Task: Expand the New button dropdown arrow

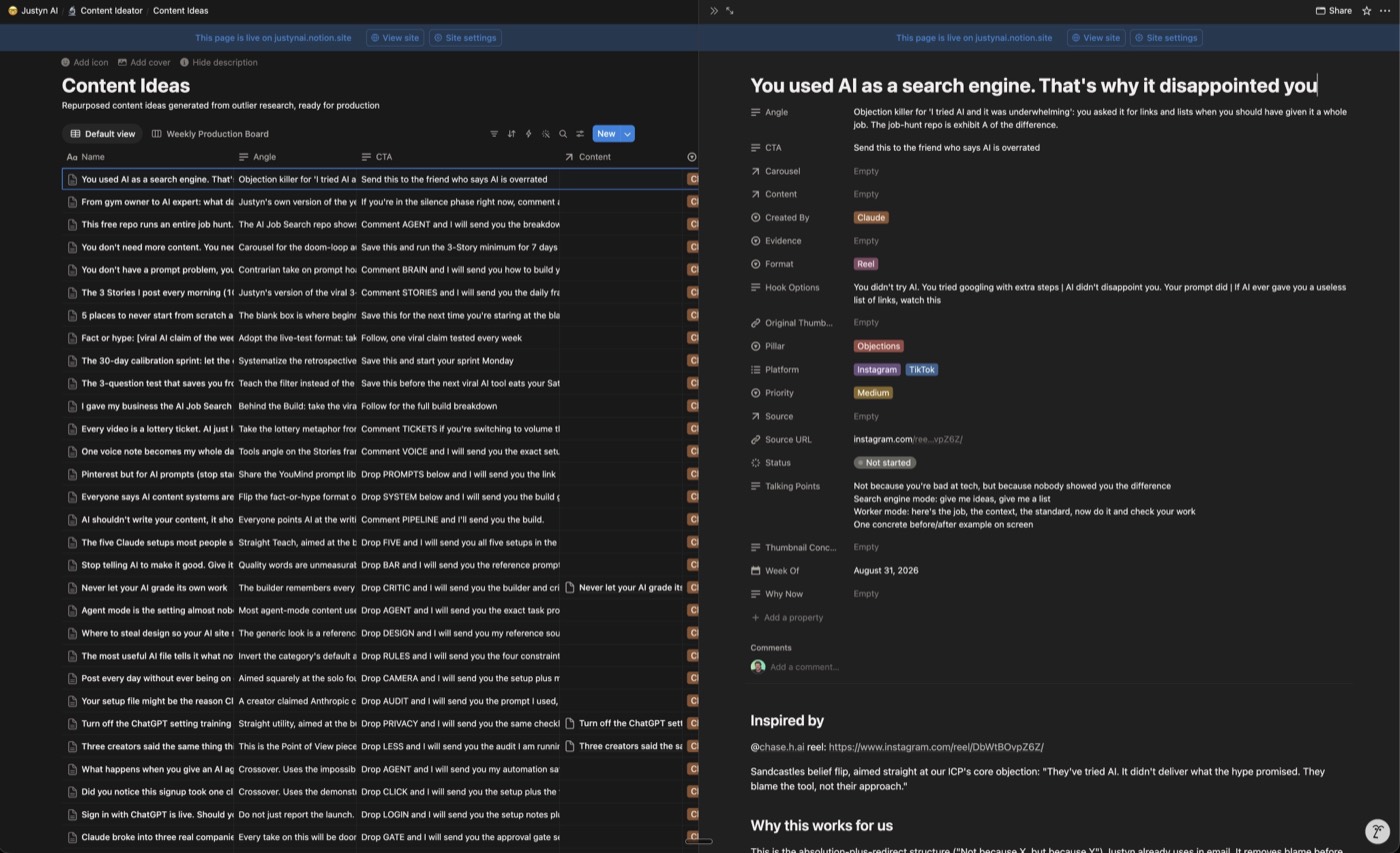Action: [628, 134]
